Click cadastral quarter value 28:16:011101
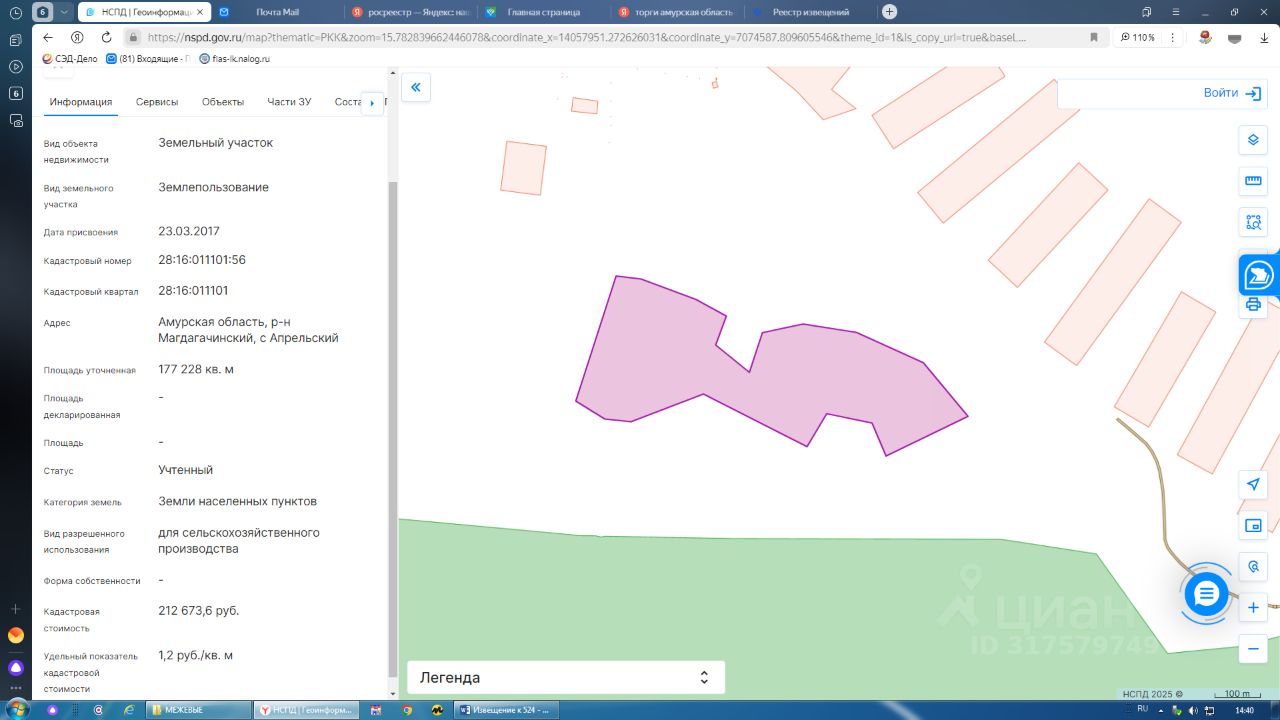Screen dimensions: 1280x720 [193, 291]
